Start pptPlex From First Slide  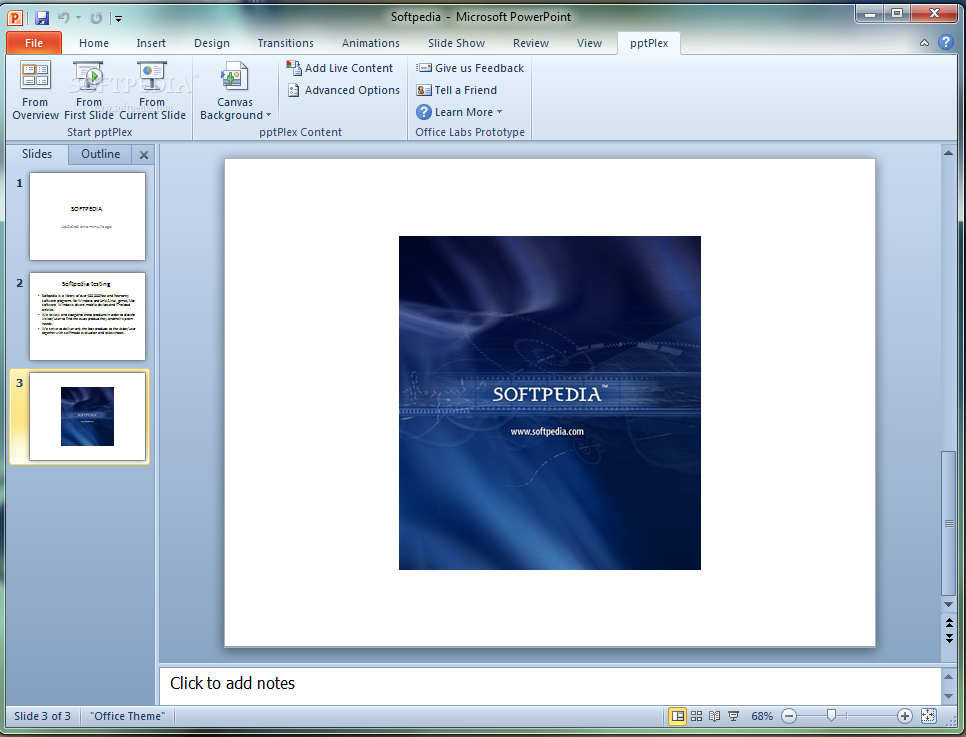(89, 91)
